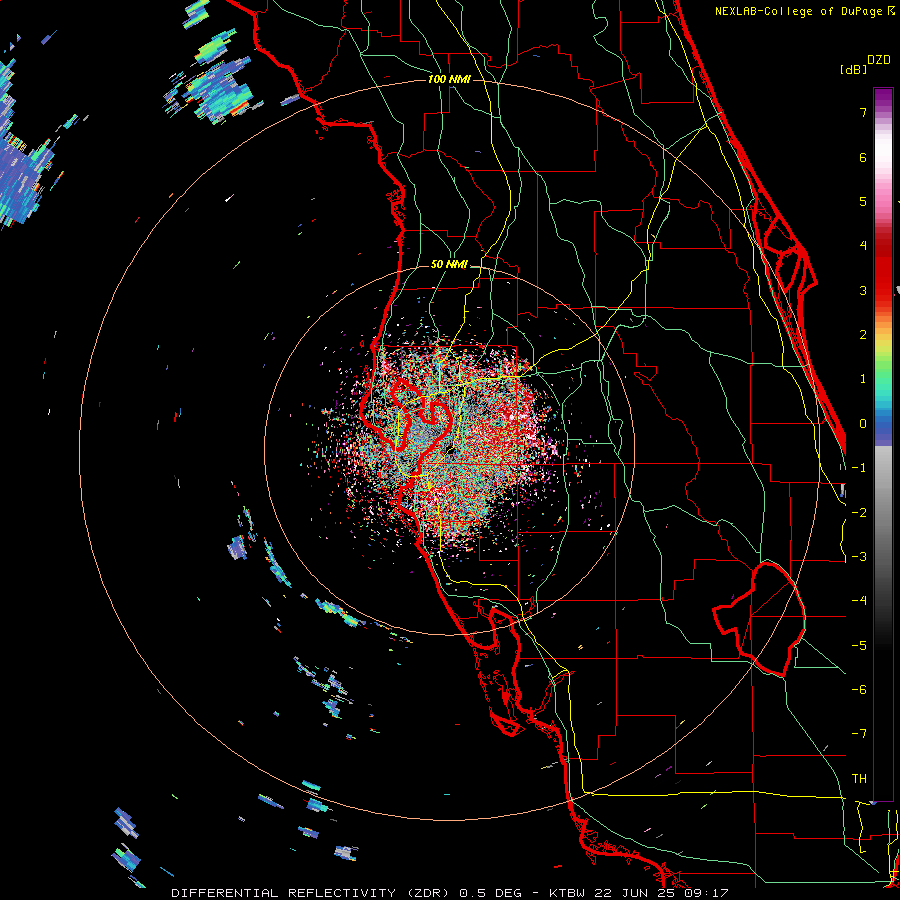Click the 3 value on color scale
Viewport: 900px width, 900px height.
tap(863, 290)
